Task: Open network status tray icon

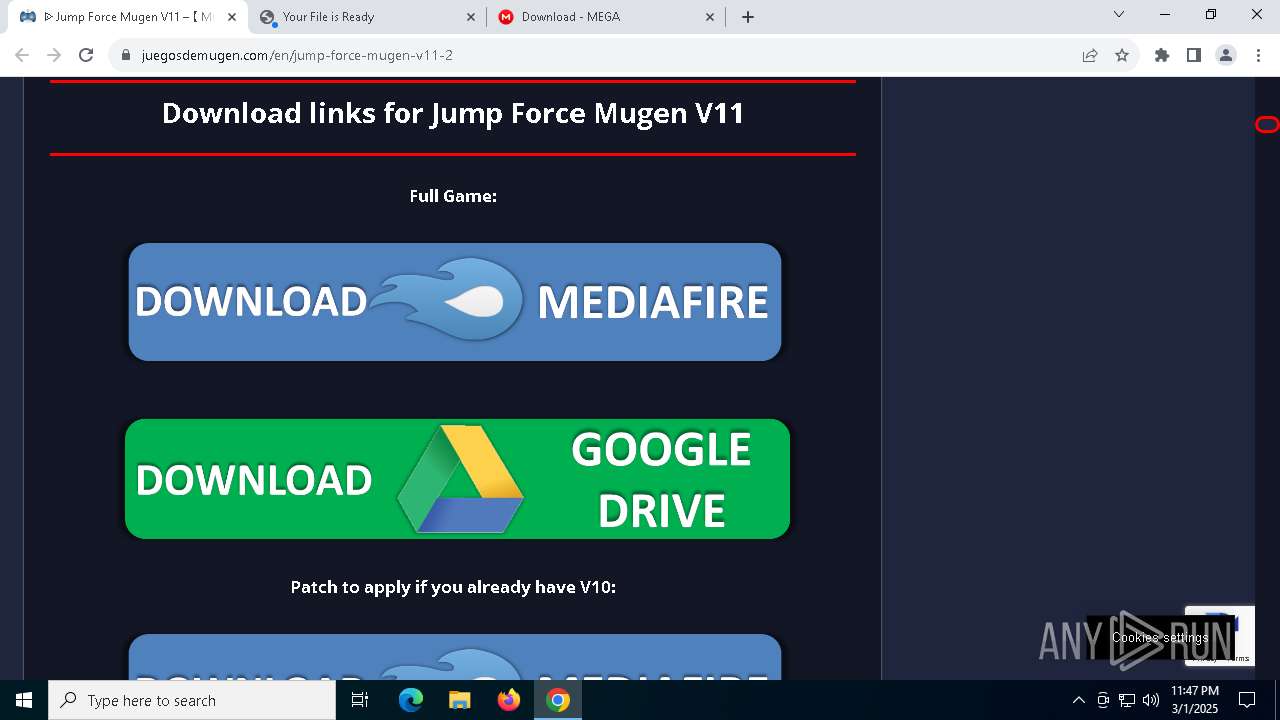Action: tap(1127, 700)
